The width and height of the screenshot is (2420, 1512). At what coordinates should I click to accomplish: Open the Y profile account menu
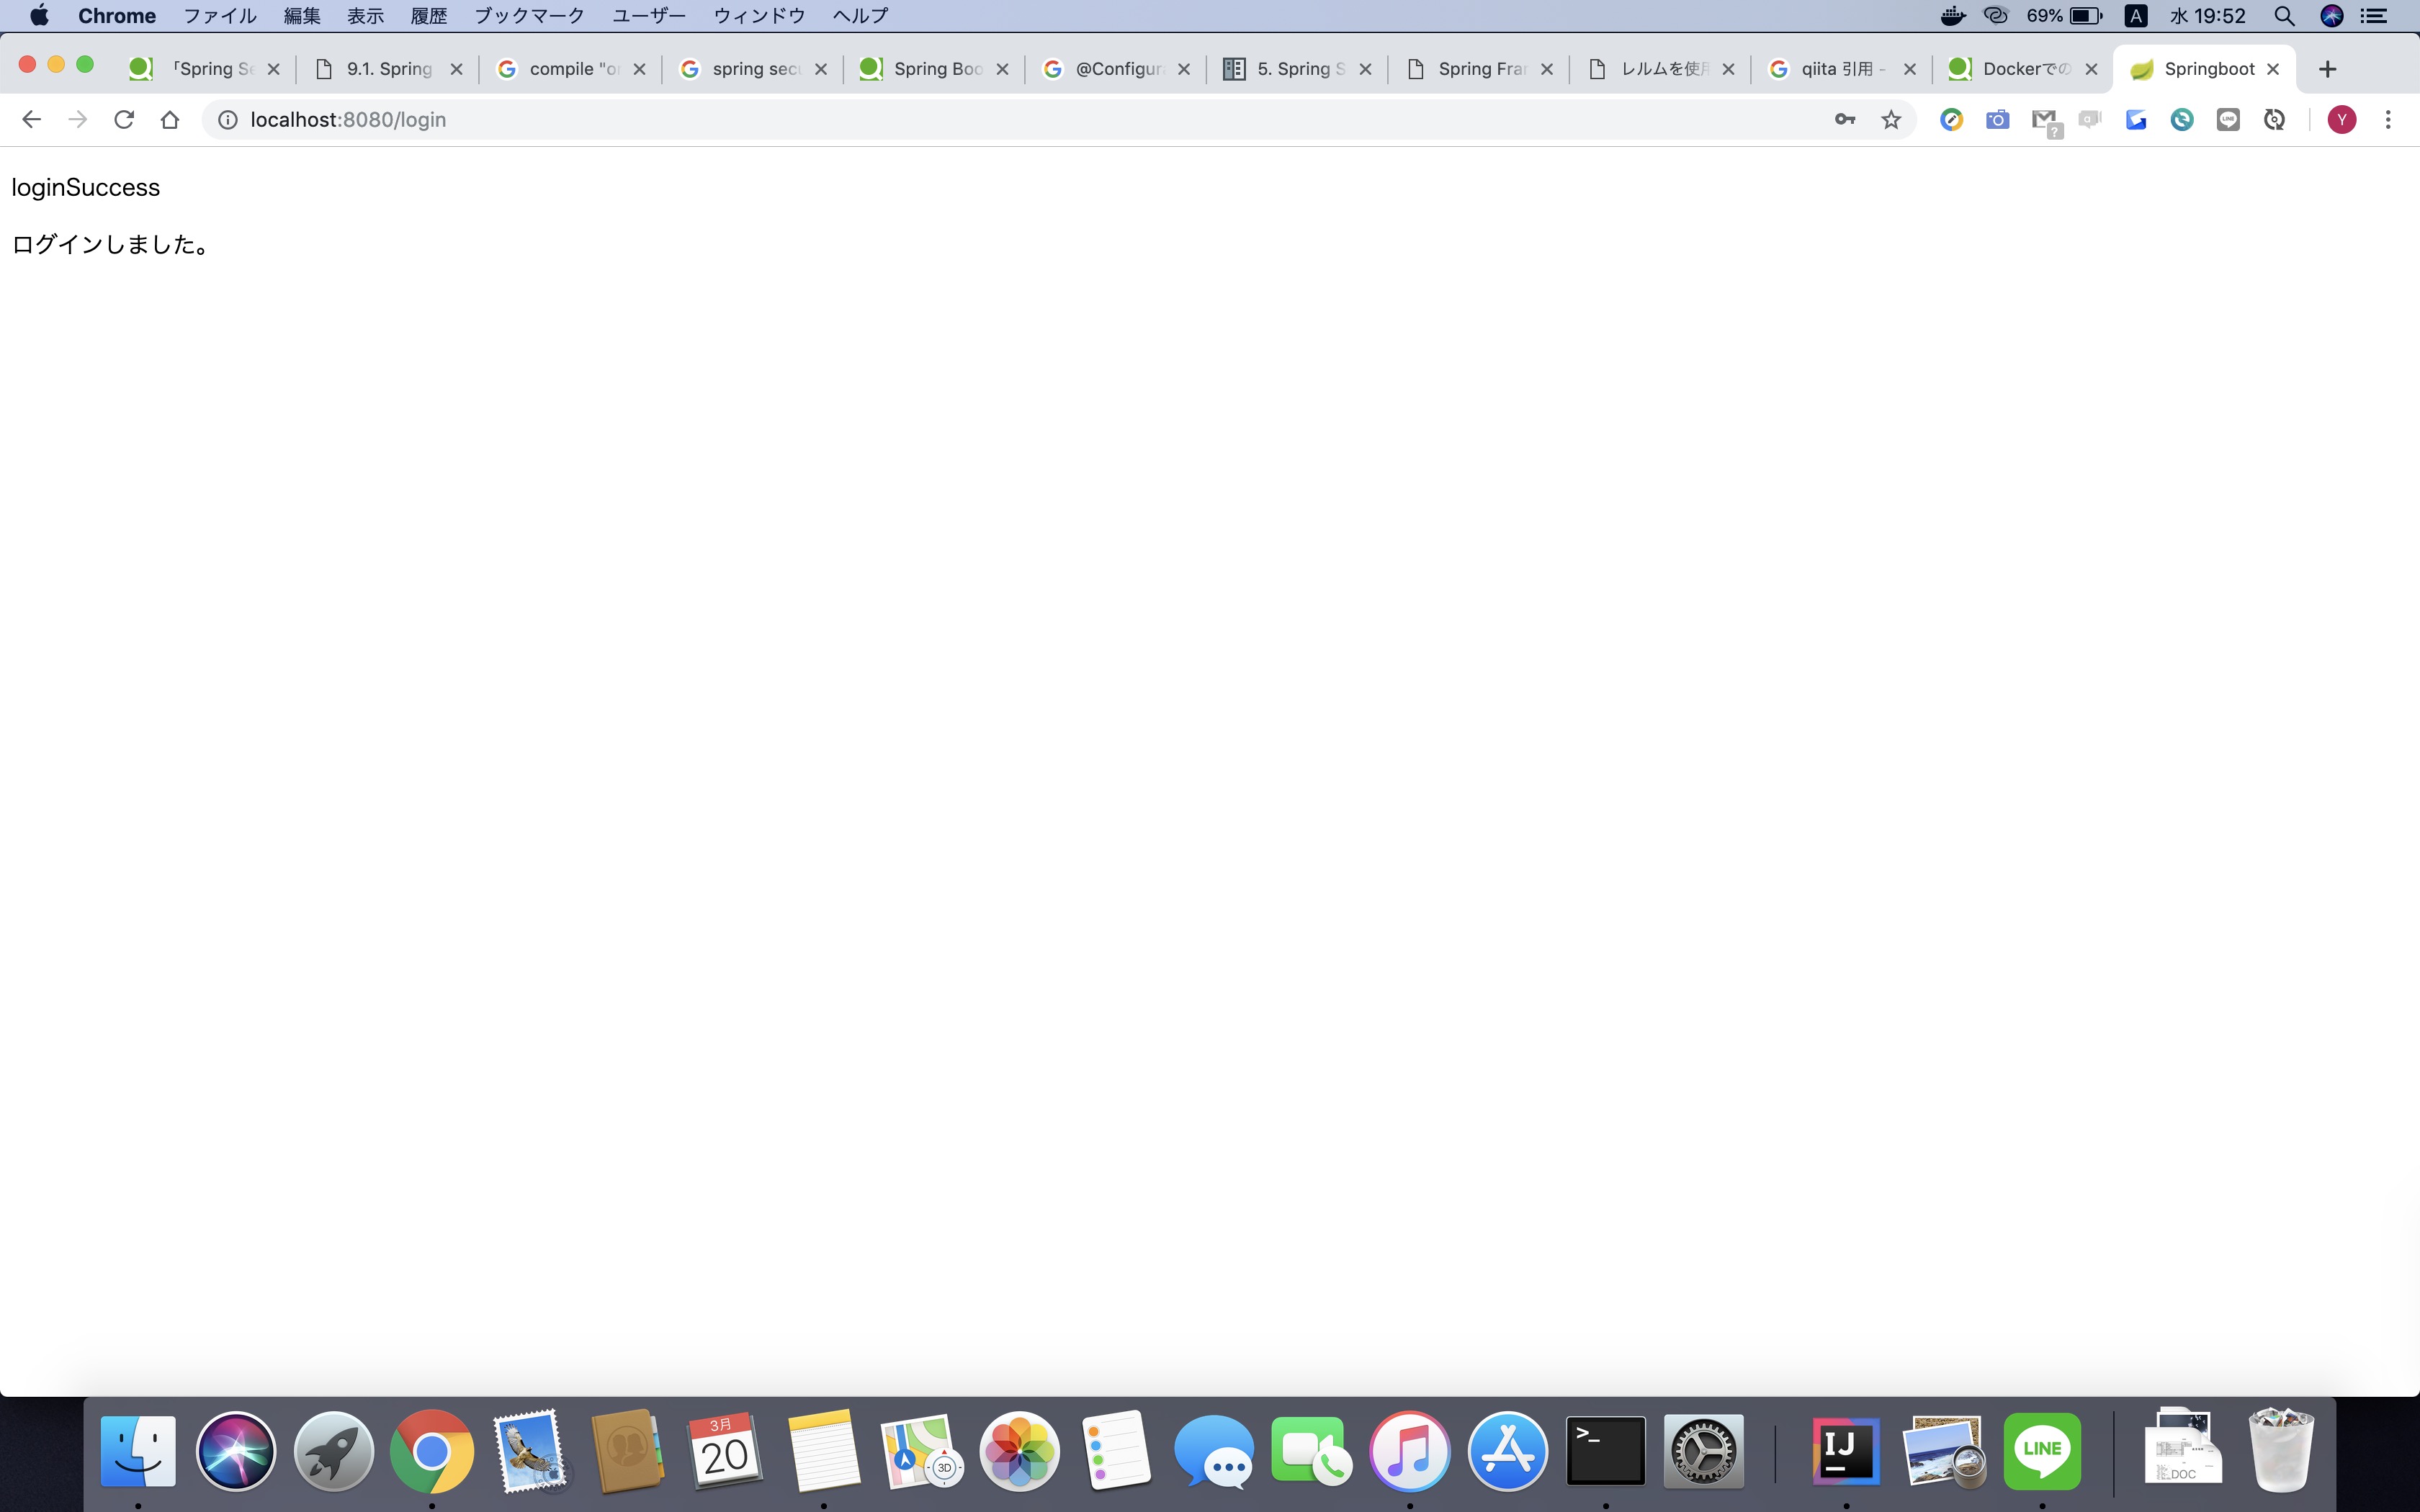click(2341, 119)
